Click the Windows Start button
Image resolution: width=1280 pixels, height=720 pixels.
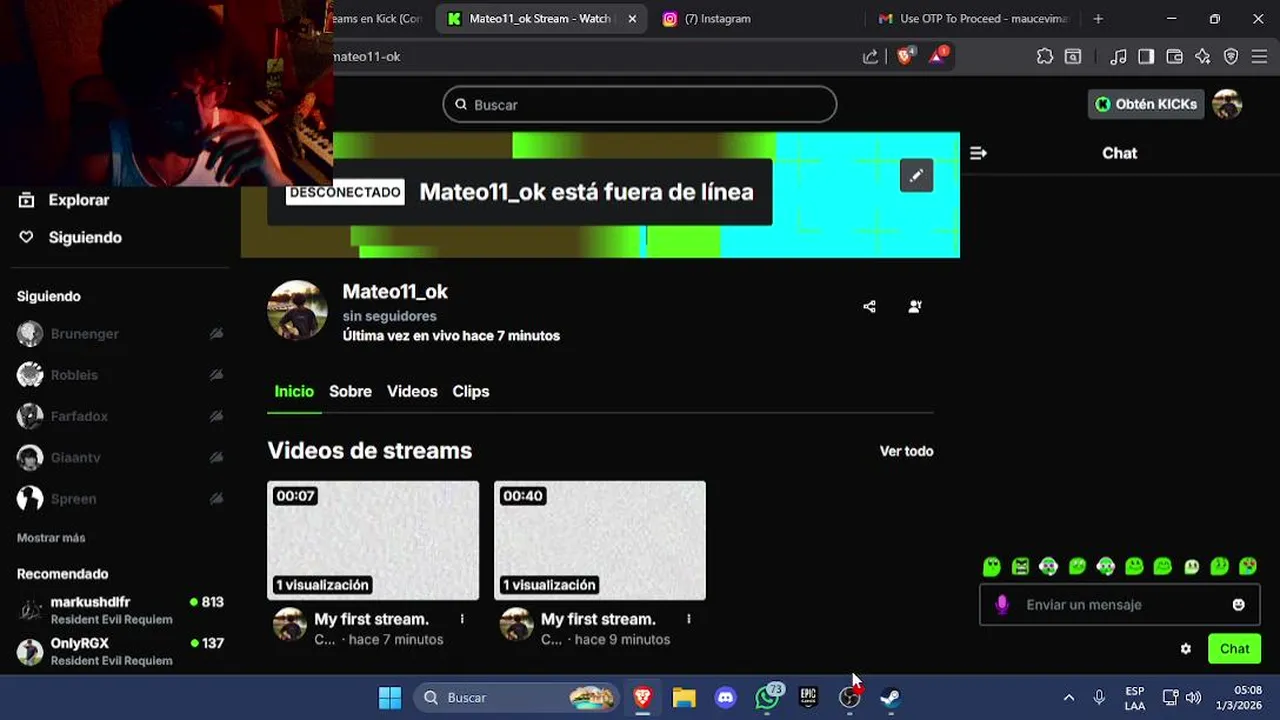coord(390,698)
